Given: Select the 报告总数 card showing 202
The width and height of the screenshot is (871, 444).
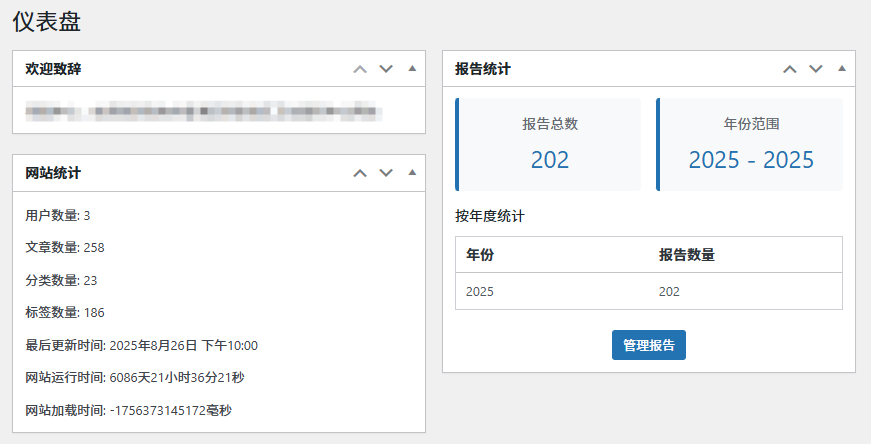Looking at the screenshot, I should point(549,144).
